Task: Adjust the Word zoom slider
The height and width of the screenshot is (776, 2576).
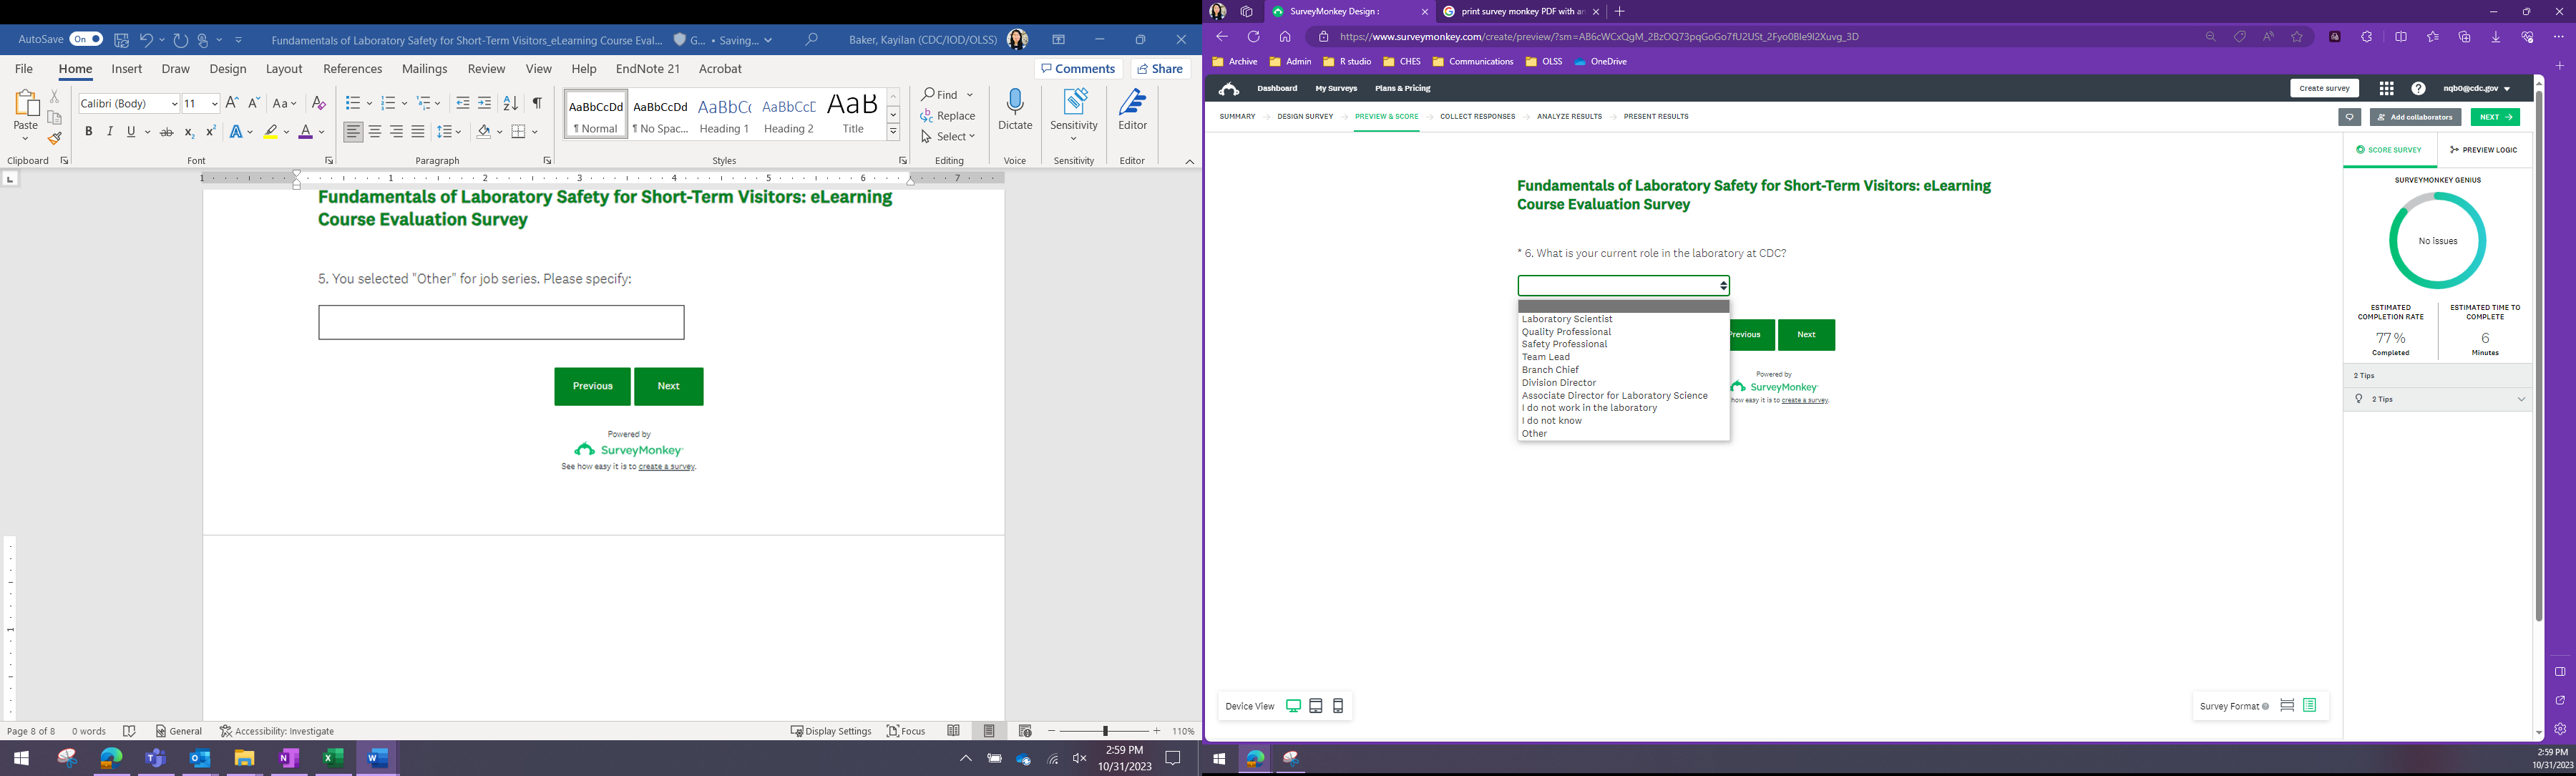Action: [1105, 731]
